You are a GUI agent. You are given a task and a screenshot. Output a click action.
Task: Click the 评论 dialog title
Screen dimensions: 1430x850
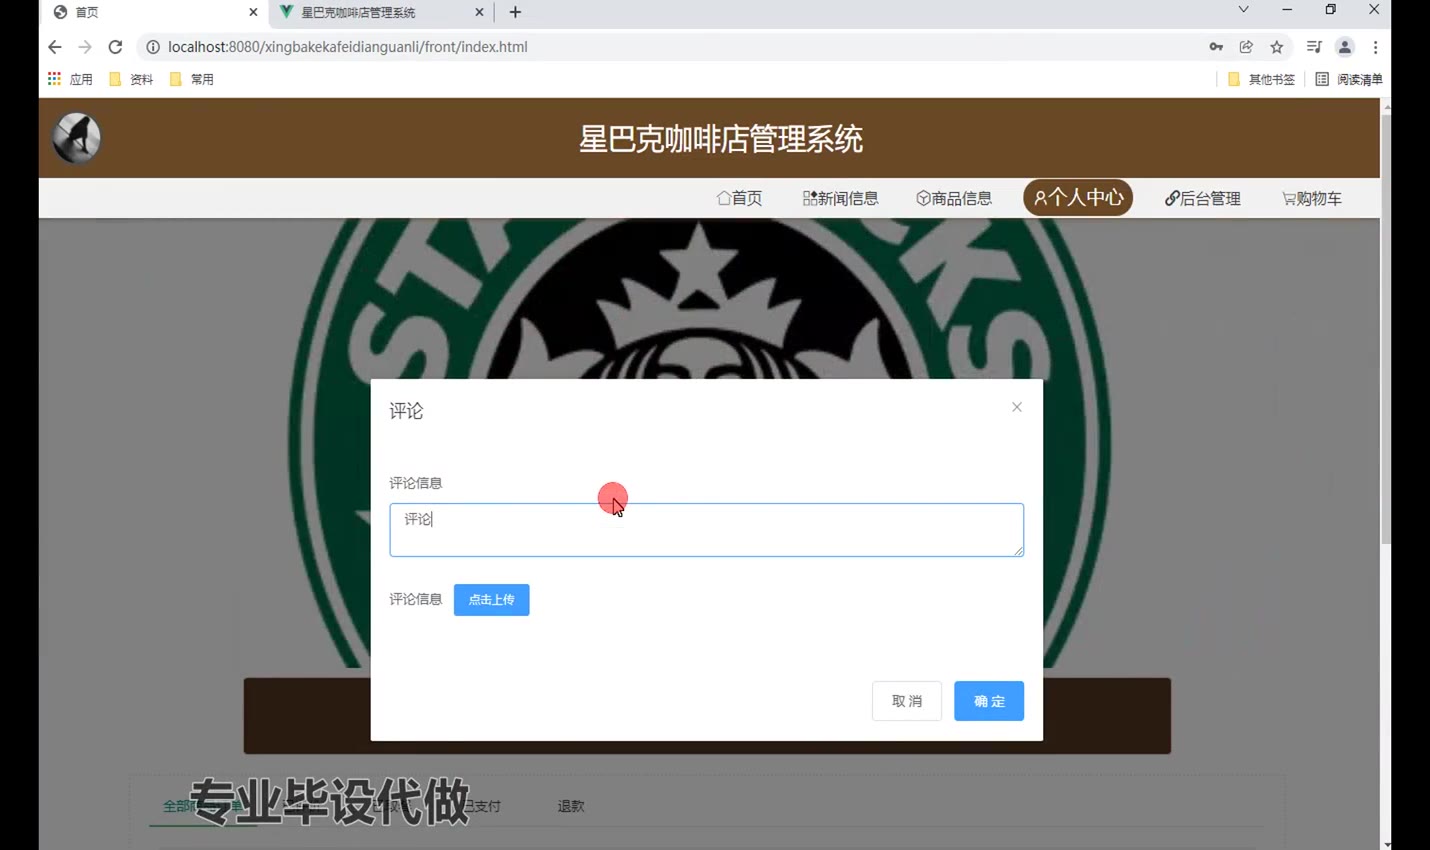pos(406,411)
